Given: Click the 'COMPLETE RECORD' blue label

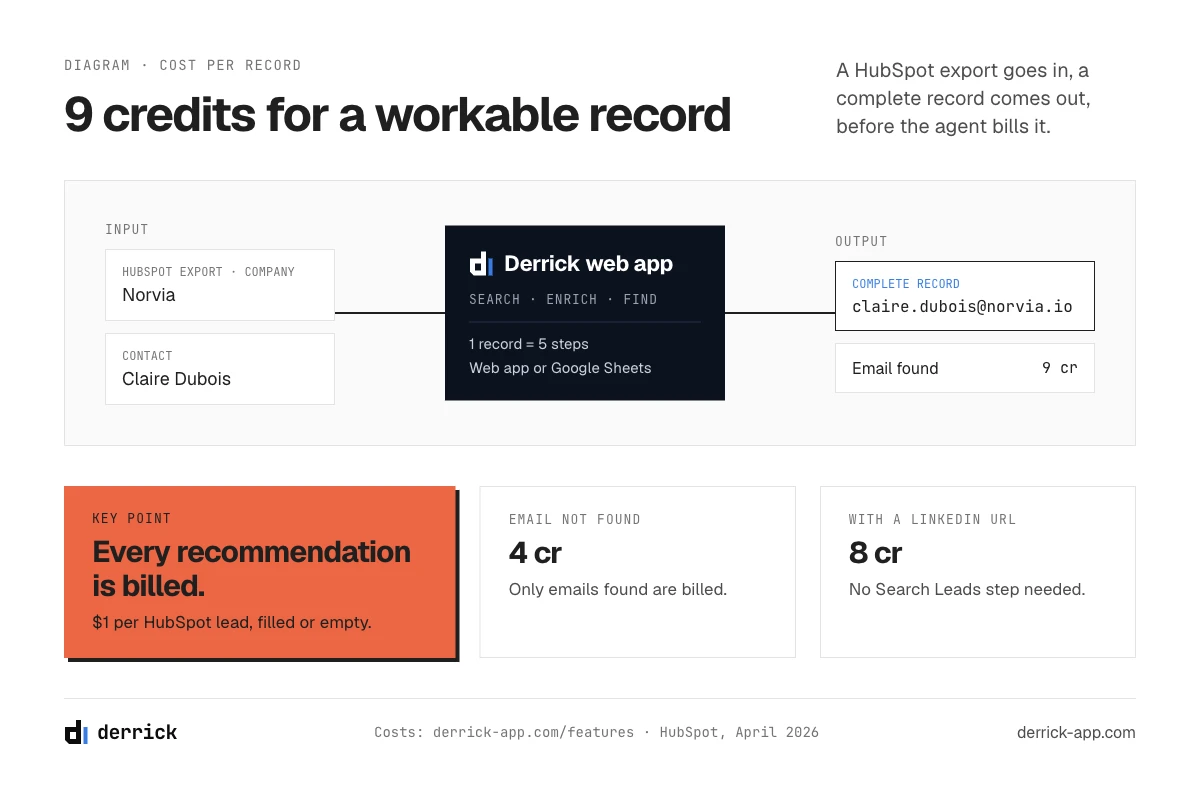Looking at the screenshot, I should 906,284.
